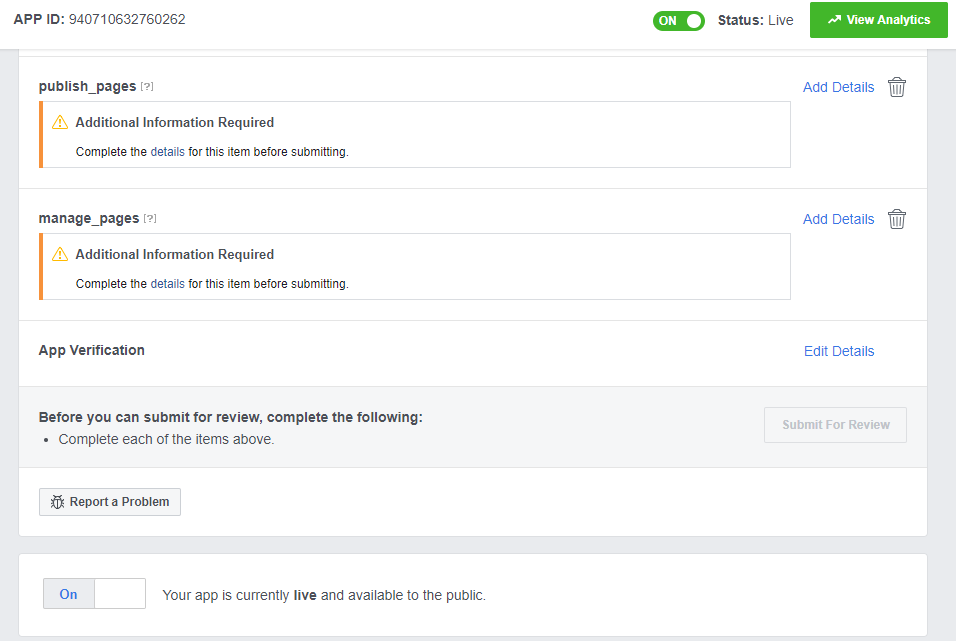The height and width of the screenshot is (641, 956).
Task: Click Report a Problem button
Action: coord(110,502)
